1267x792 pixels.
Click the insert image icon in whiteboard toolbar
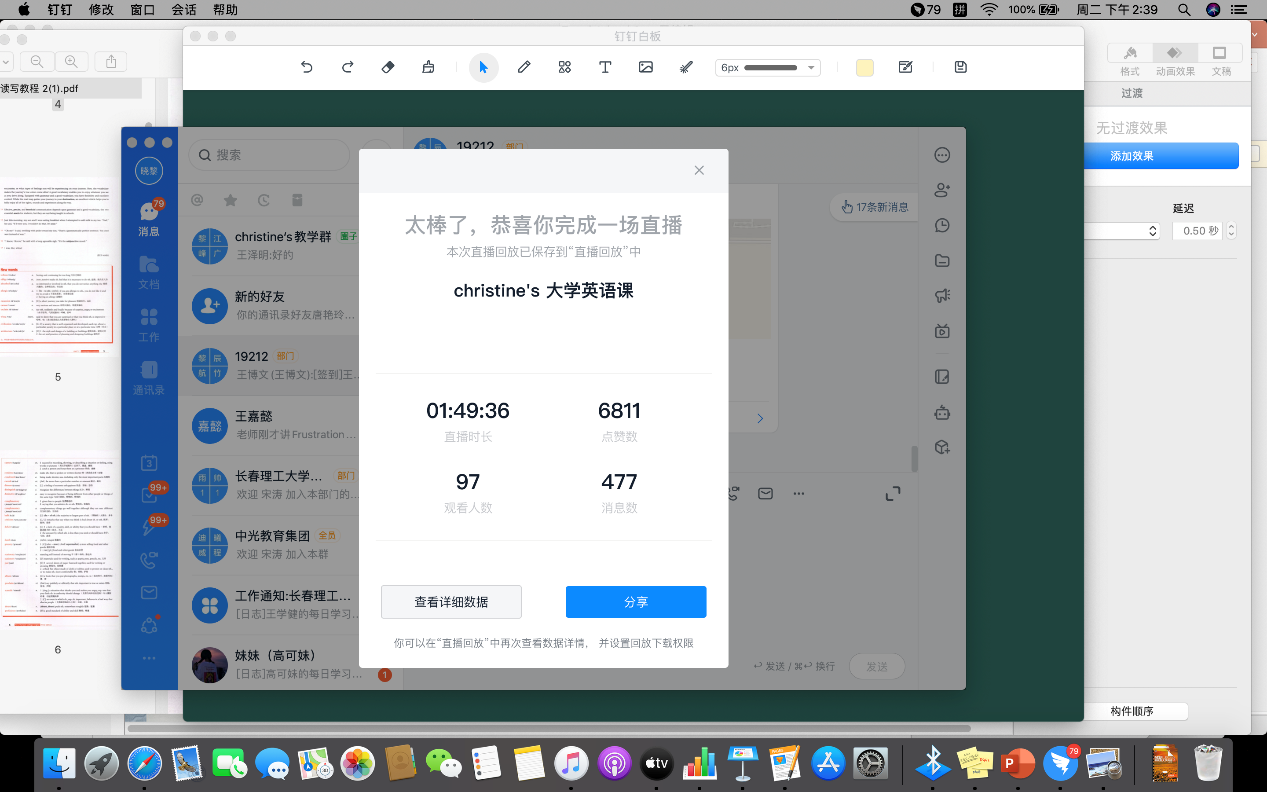click(x=646, y=67)
